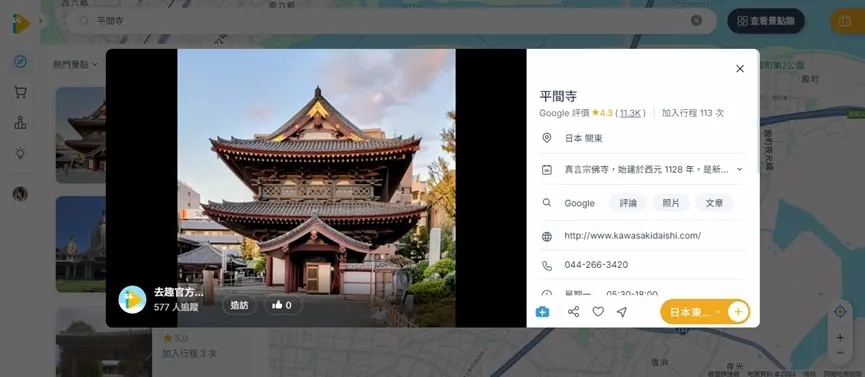Screen dimensions: 865x377
Task: Open the 文章 Google search chip
Action: (x=714, y=203)
